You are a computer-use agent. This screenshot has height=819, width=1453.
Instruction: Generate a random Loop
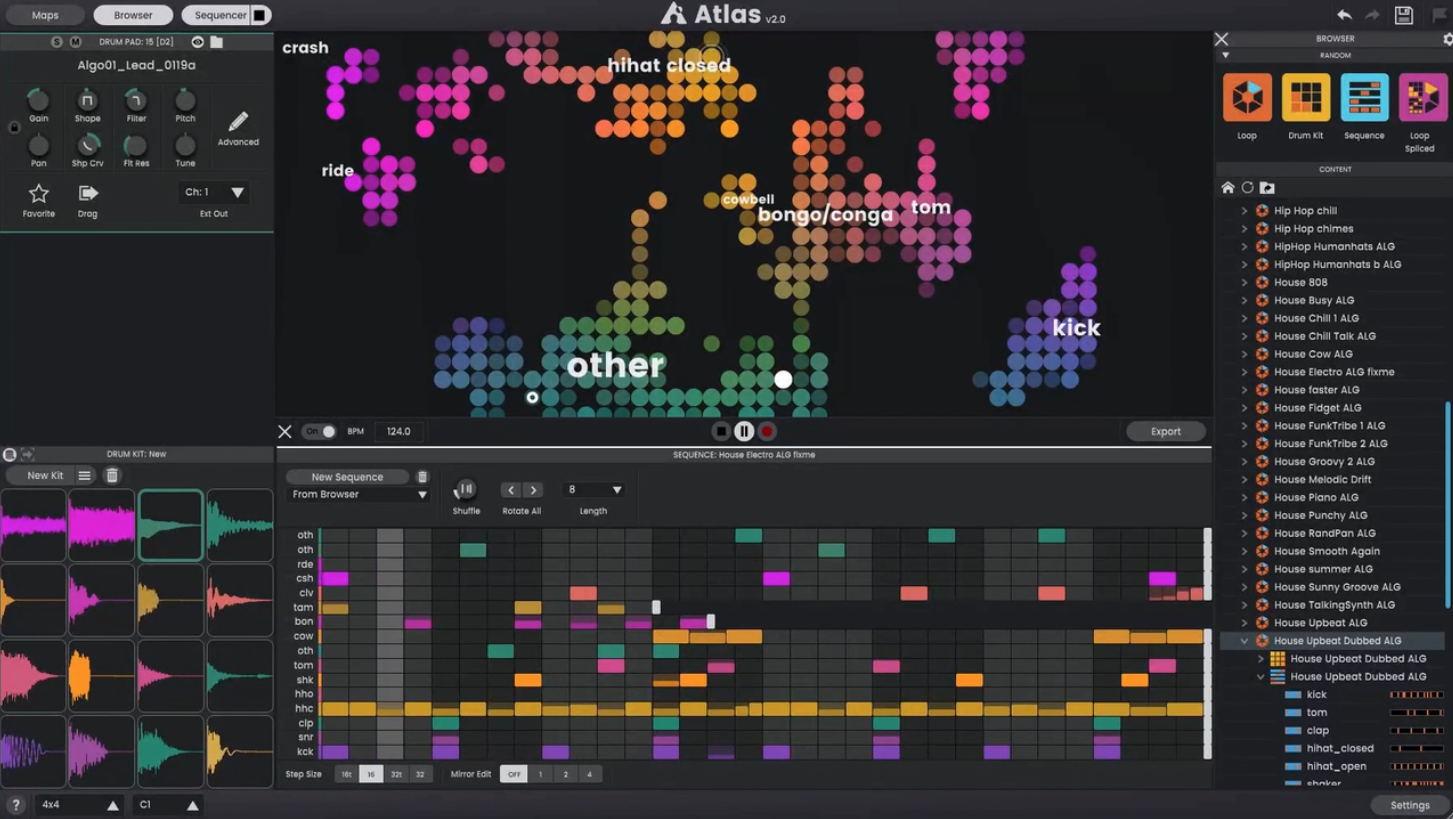coord(1247,98)
